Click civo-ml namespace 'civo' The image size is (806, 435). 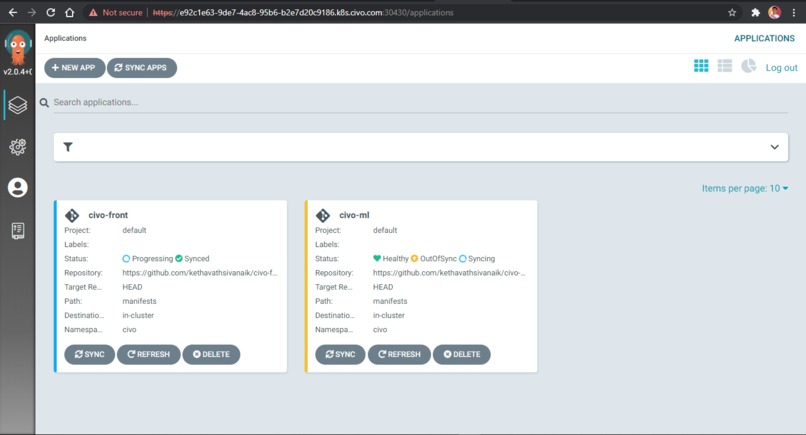click(x=380, y=330)
